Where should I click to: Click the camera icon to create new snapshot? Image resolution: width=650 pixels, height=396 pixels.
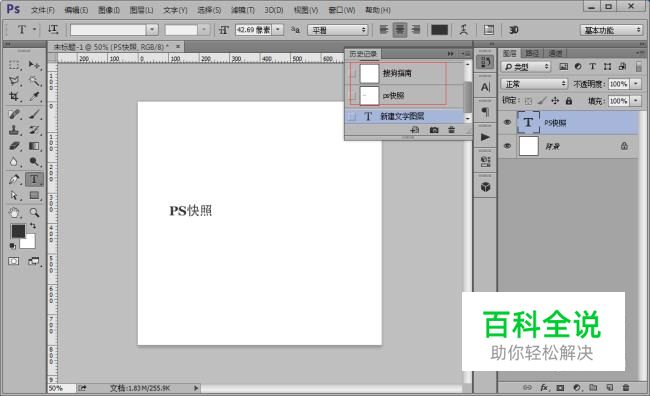tap(434, 130)
